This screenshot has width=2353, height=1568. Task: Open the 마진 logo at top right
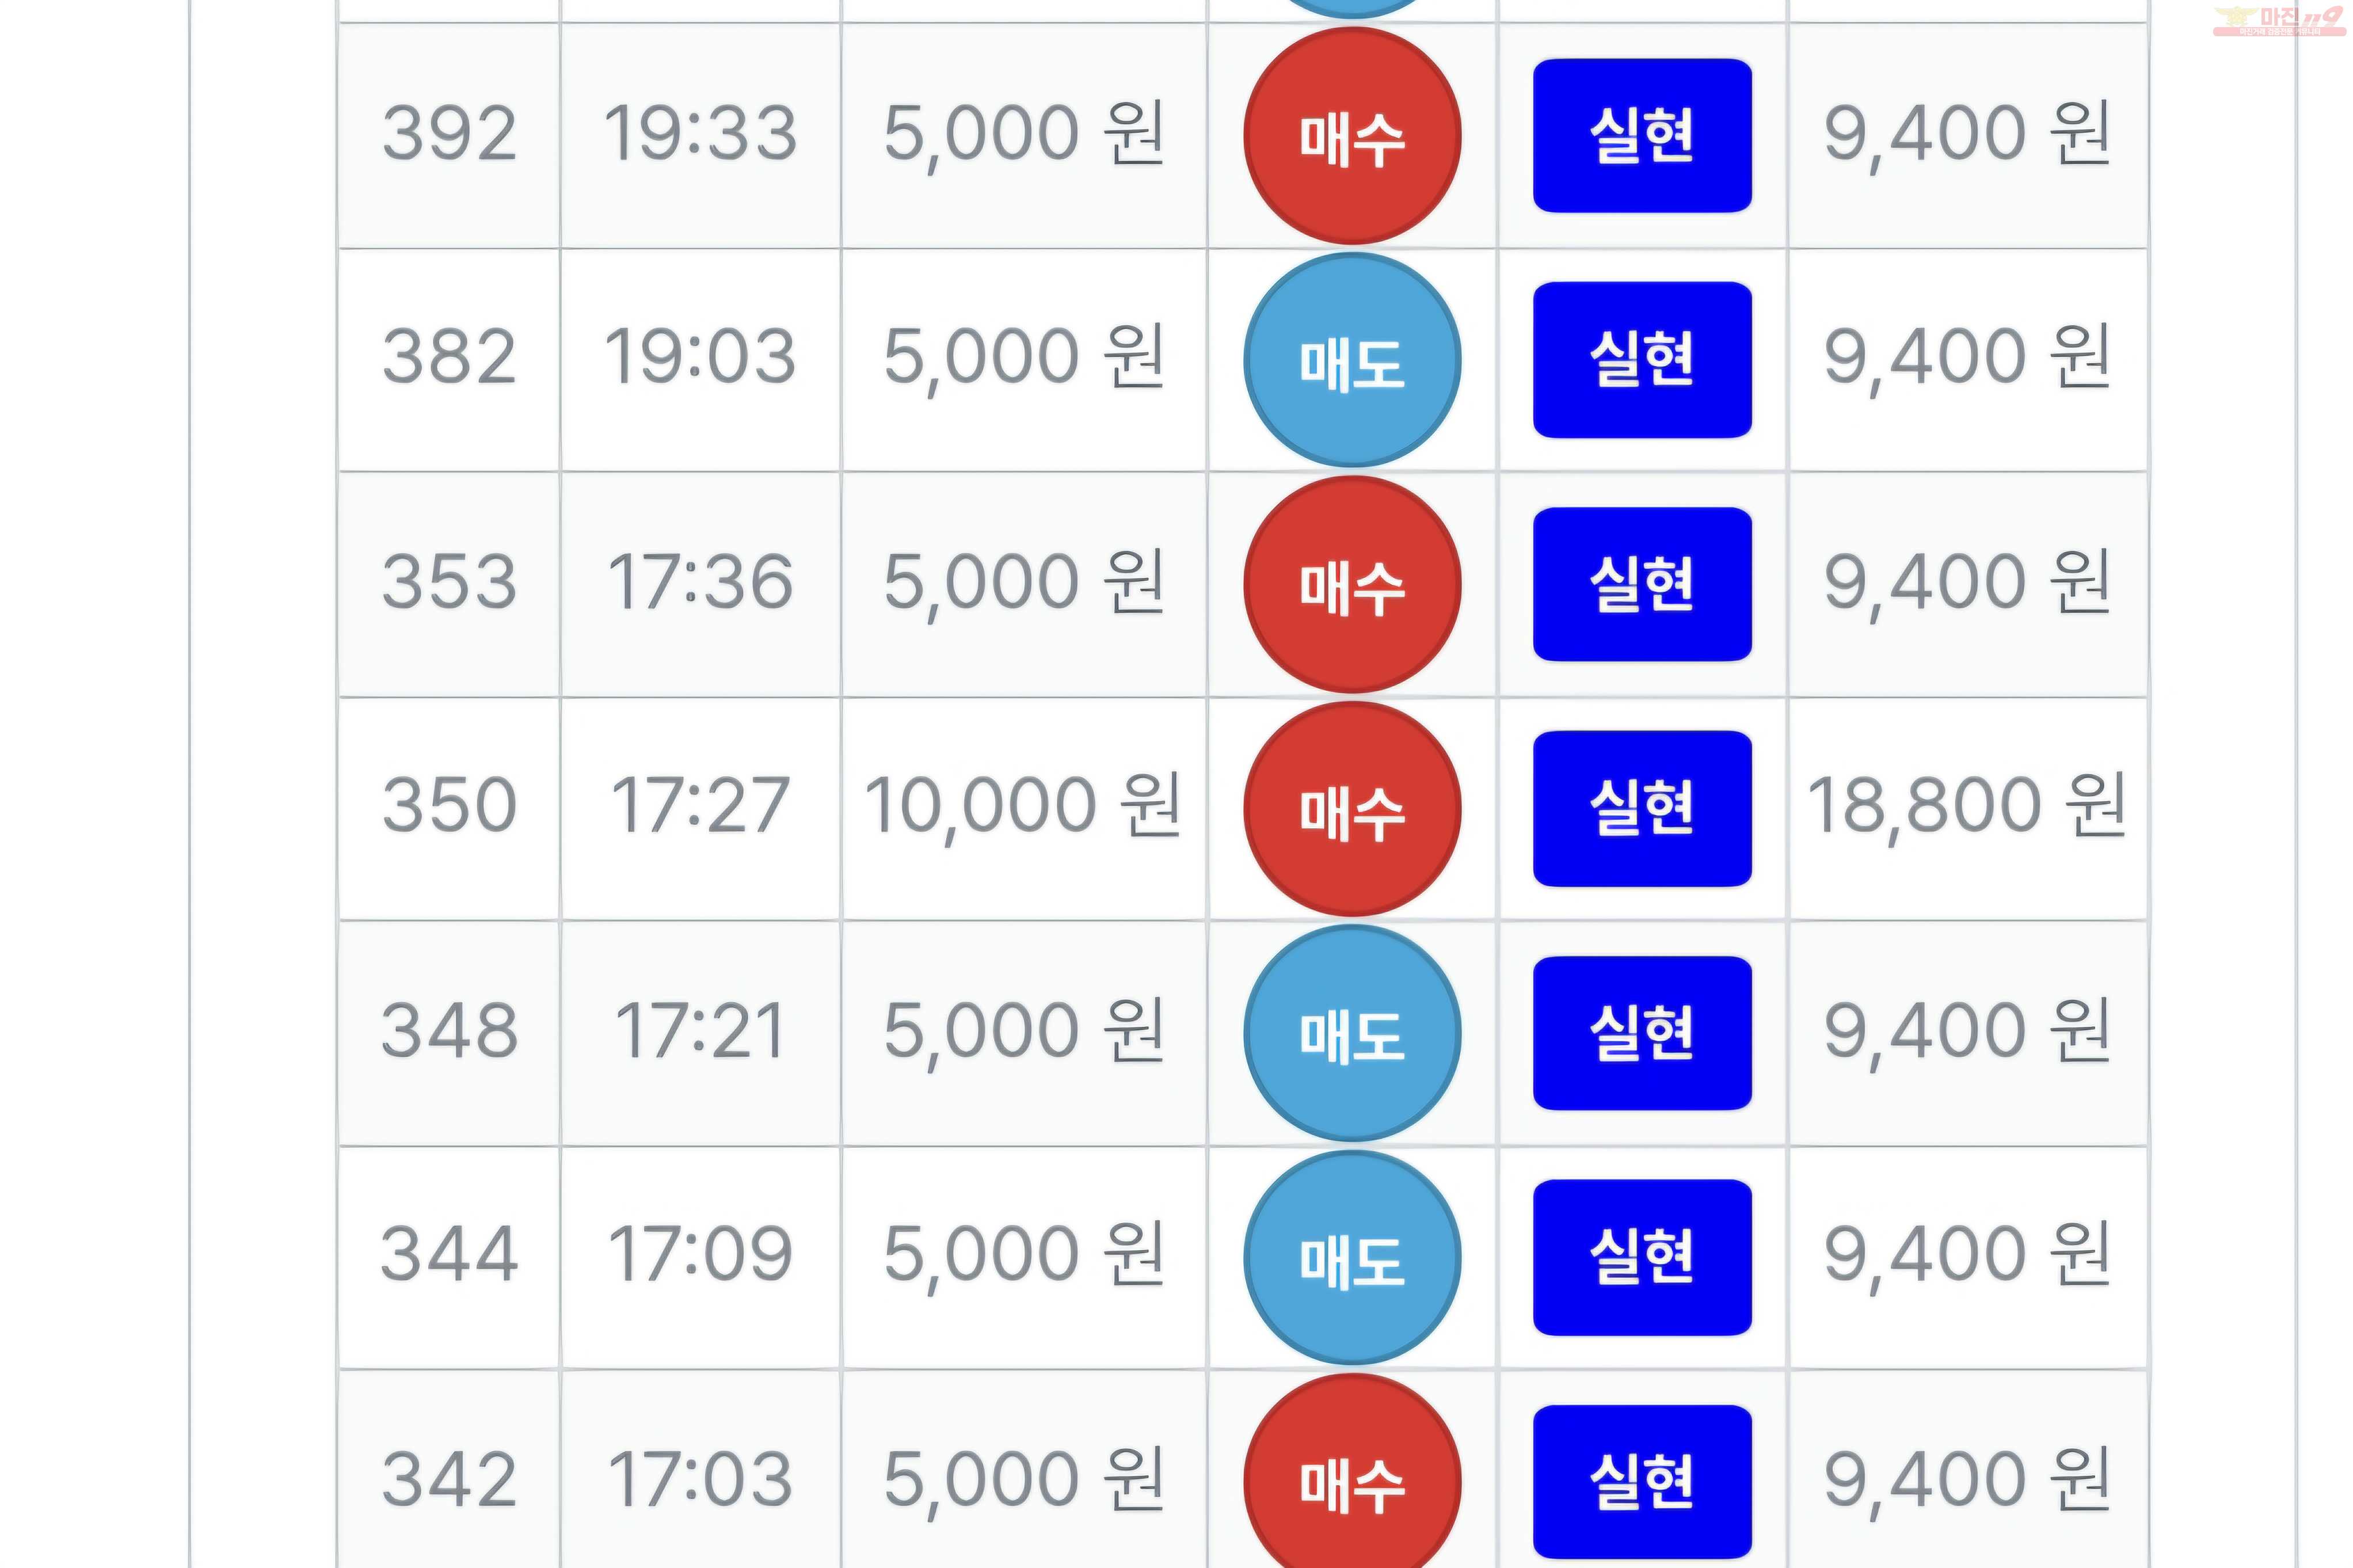point(2279,21)
